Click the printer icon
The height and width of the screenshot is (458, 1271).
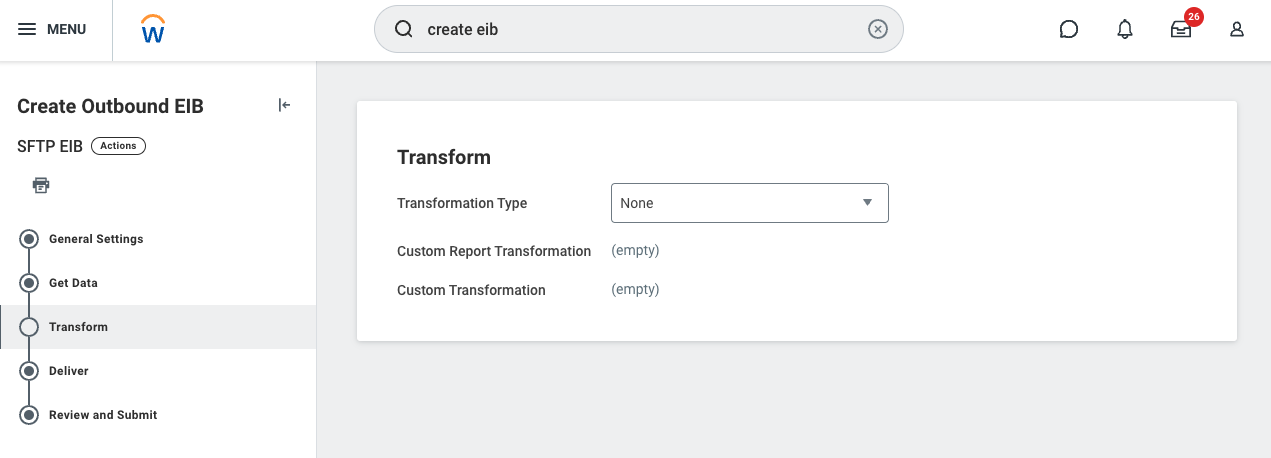click(41, 185)
